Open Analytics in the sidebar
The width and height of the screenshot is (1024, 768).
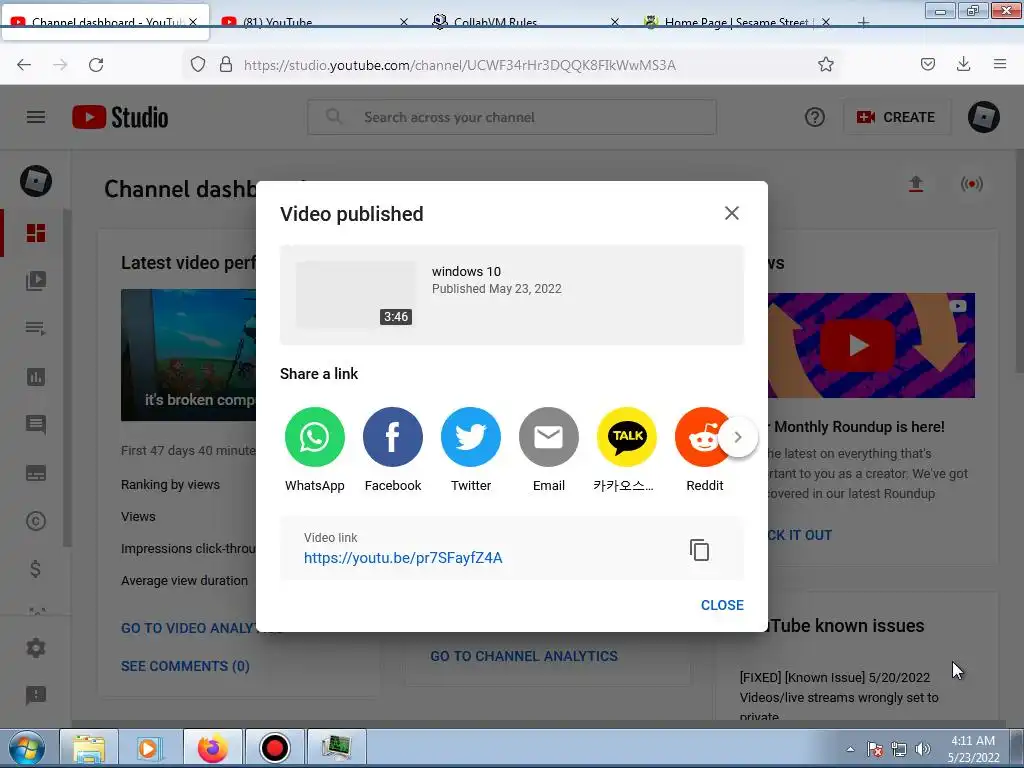(x=36, y=377)
